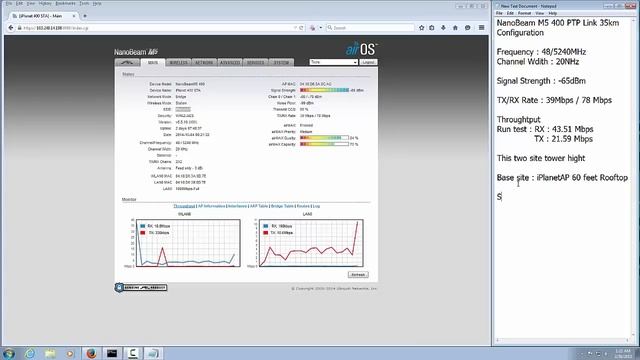Open the Bridge Table monitor link
This screenshot has height=360, width=640.
click(x=282, y=206)
